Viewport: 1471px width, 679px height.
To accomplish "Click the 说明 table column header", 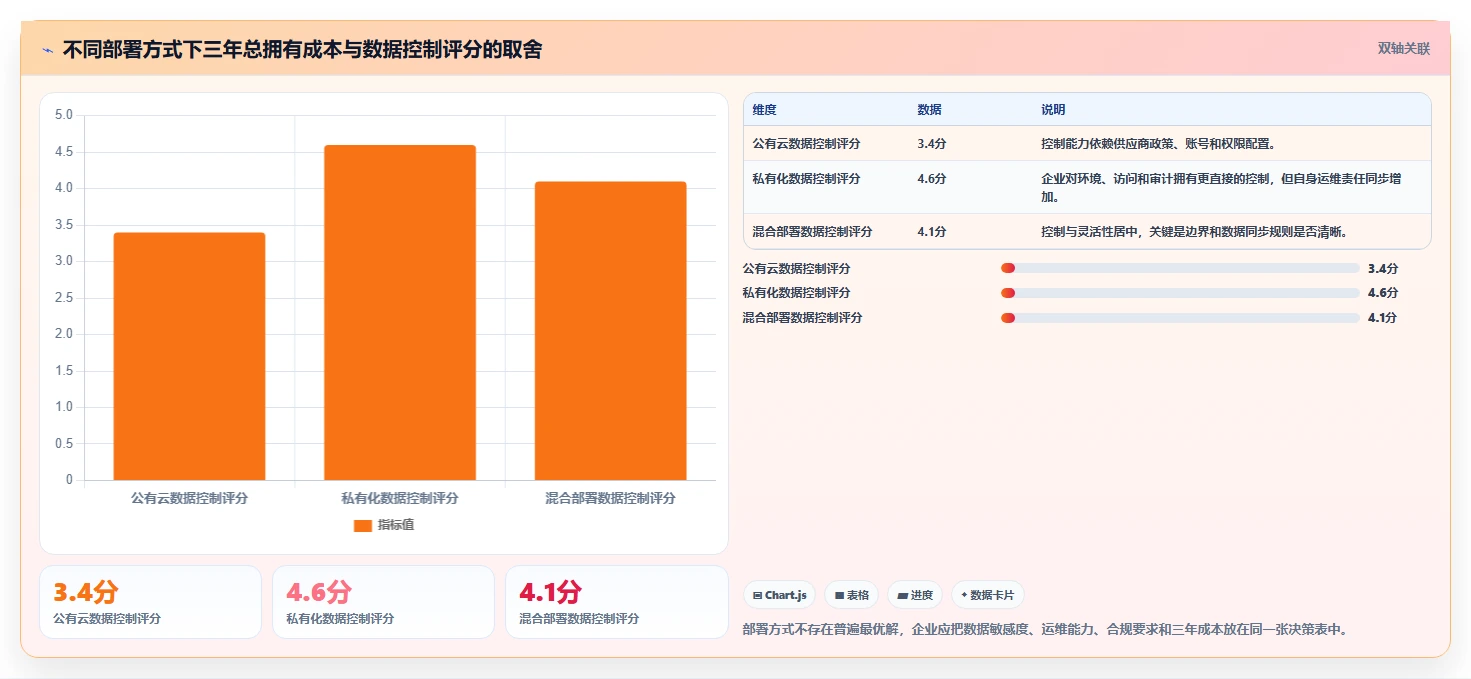I will coord(1053,110).
